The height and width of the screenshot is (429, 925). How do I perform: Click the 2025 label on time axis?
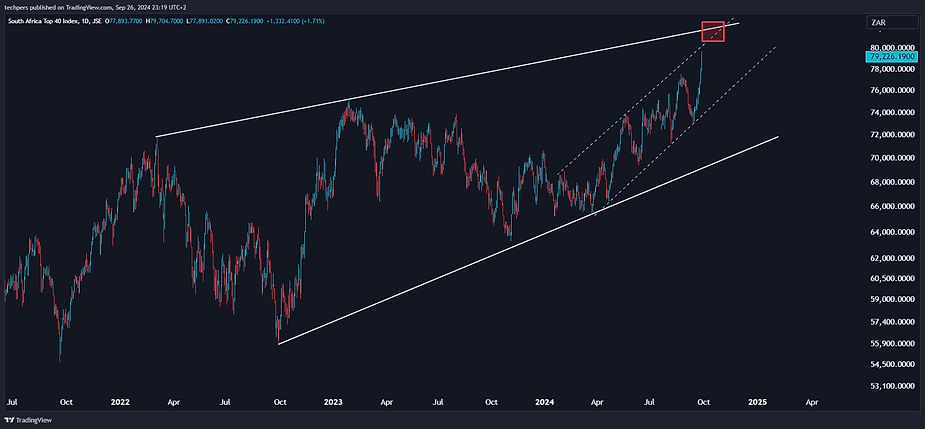tap(757, 402)
